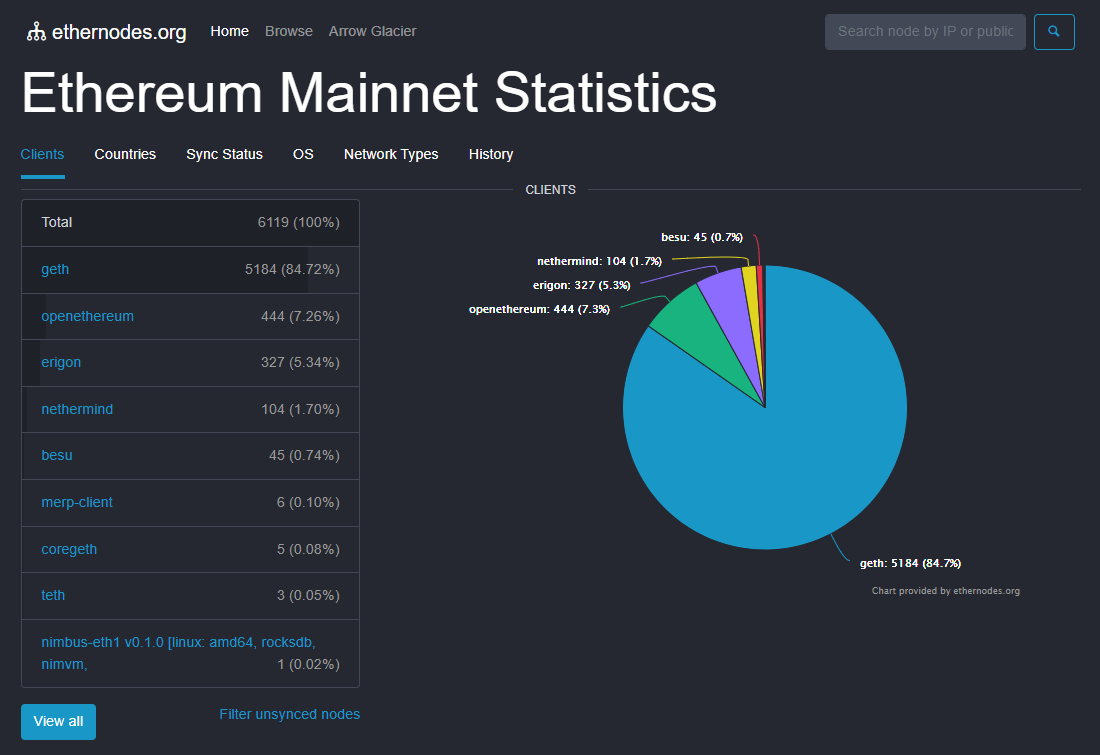Open the geth client link

(x=55, y=269)
